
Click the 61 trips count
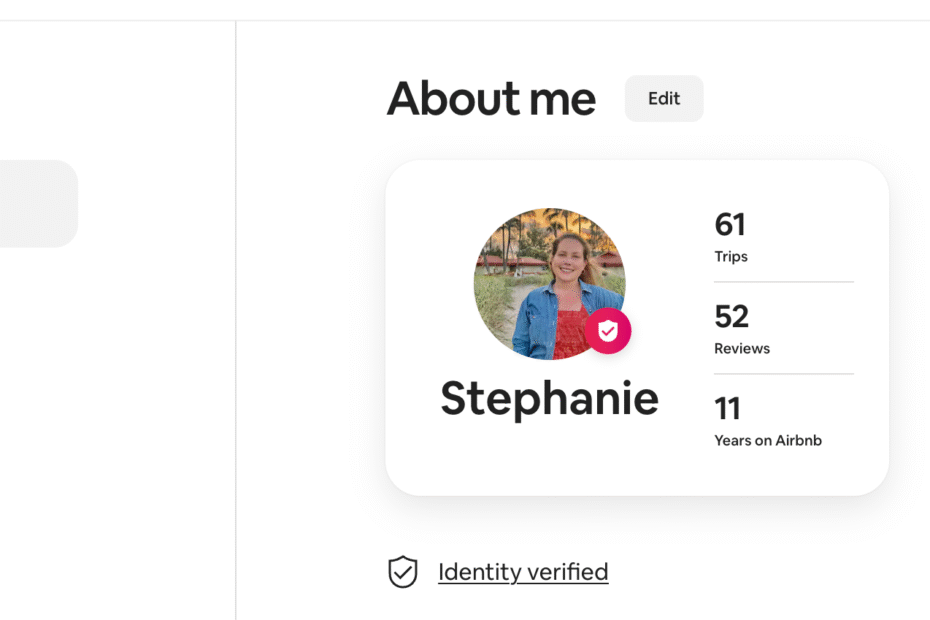730,224
